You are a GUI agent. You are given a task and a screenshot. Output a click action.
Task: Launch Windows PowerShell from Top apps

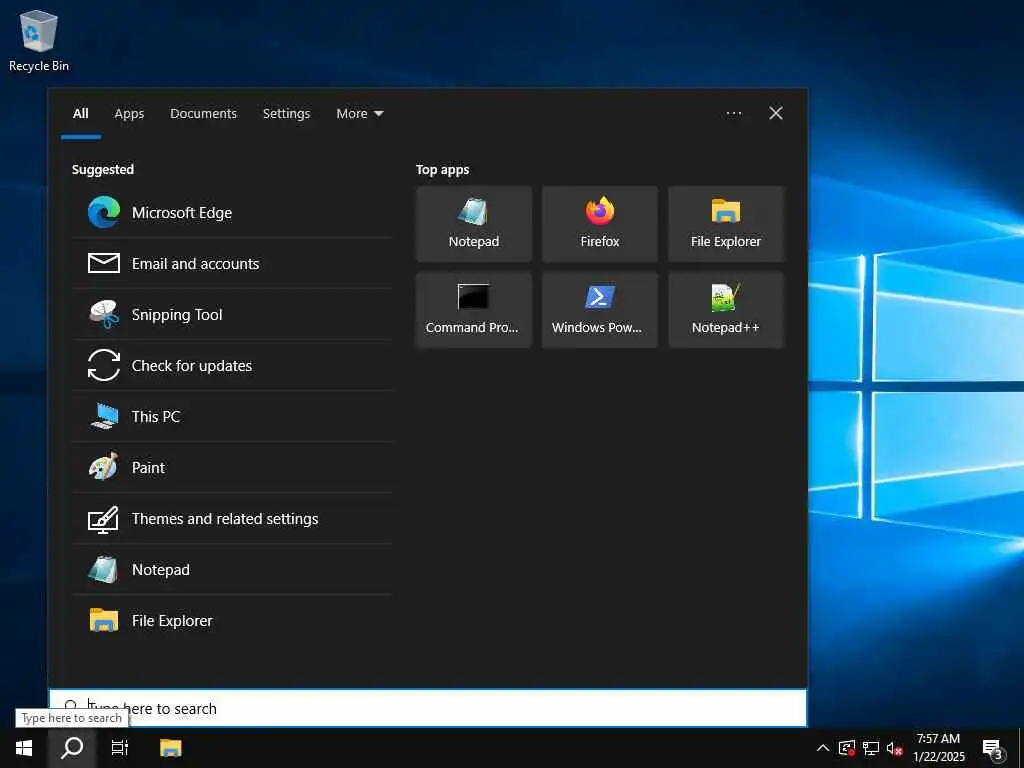point(600,310)
